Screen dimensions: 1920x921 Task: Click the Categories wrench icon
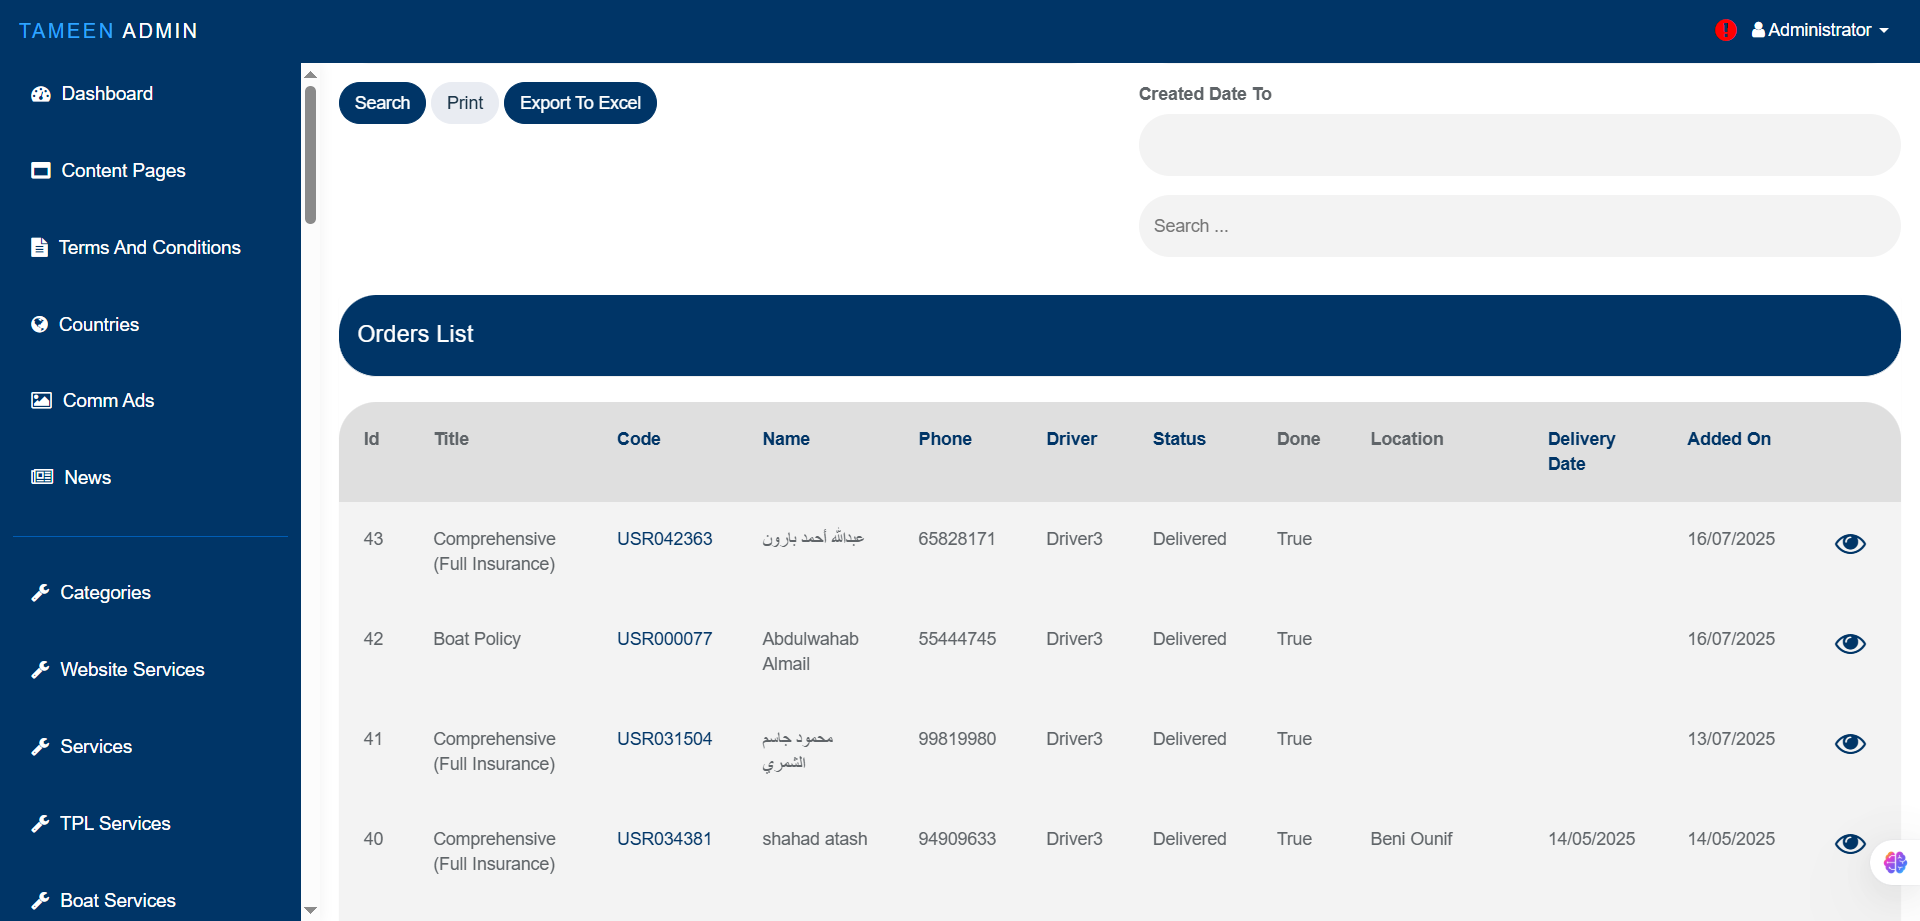click(40, 593)
